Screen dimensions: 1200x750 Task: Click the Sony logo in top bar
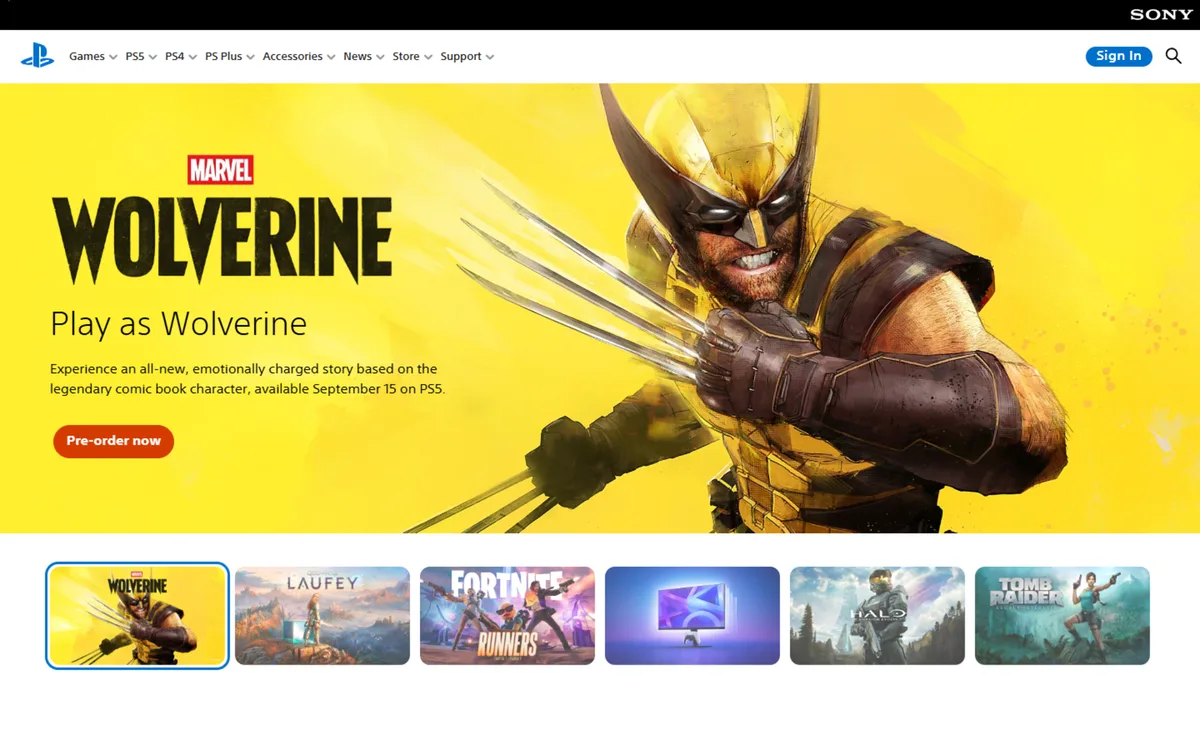(1161, 15)
